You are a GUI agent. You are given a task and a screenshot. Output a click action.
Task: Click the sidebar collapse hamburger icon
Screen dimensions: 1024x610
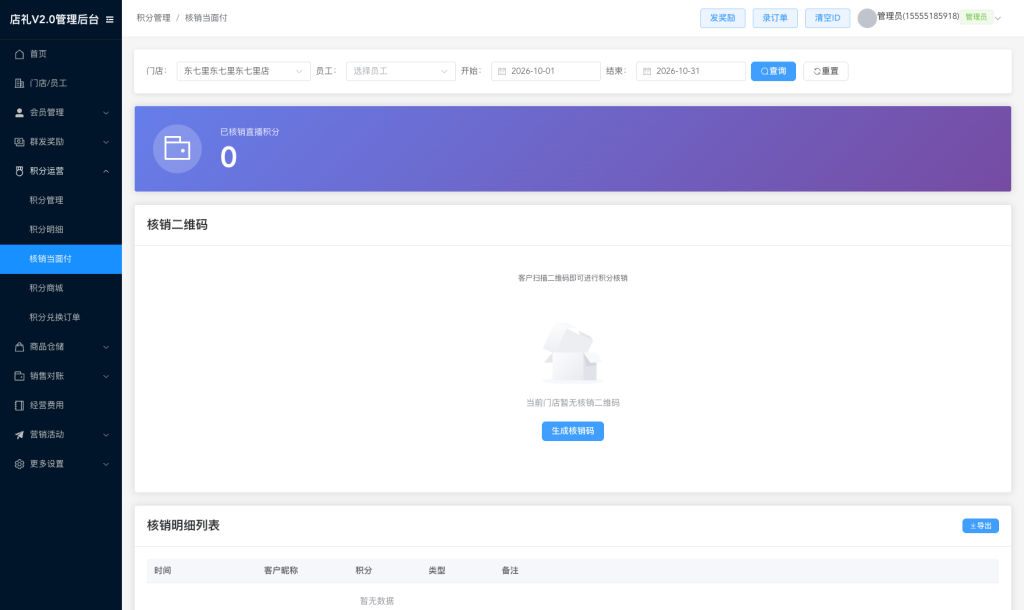click(110, 20)
